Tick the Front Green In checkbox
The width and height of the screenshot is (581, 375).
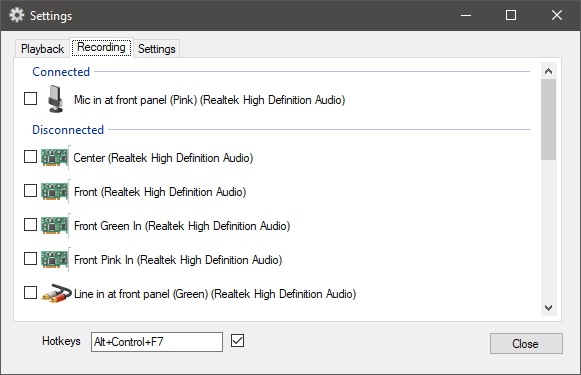(30, 225)
